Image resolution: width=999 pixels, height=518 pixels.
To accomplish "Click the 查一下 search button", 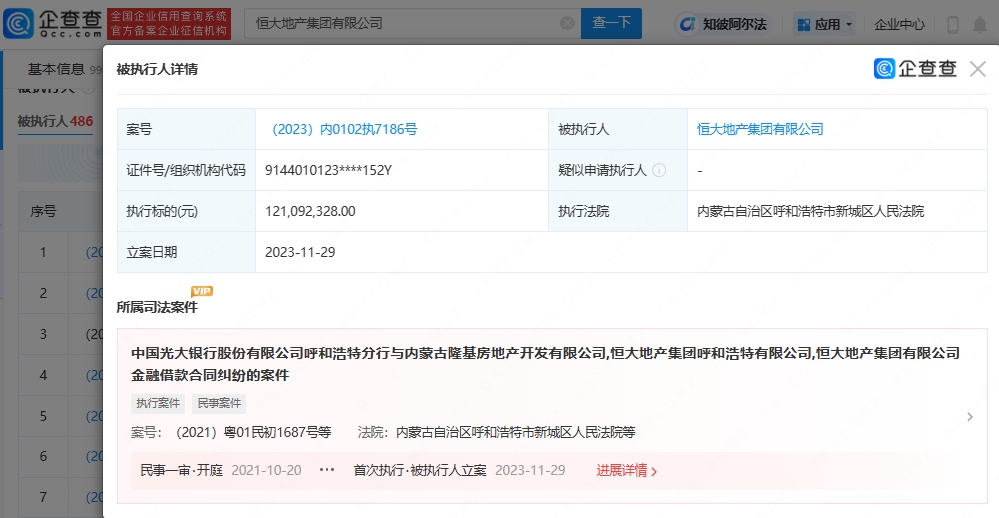I will point(611,23).
